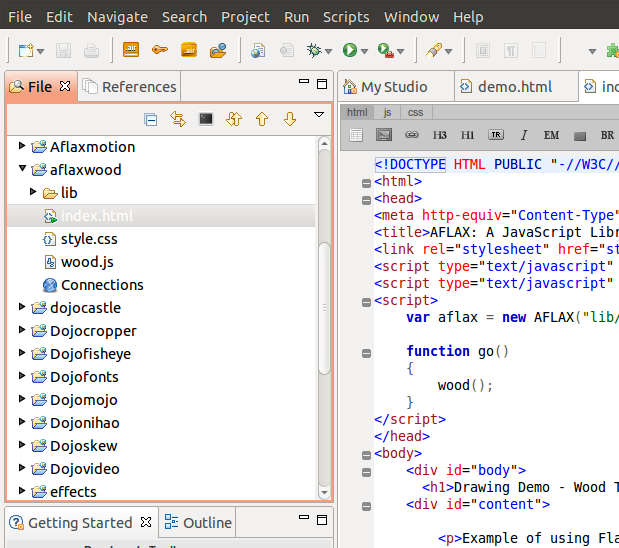The height and width of the screenshot is (548, 619).
Task: Open the Help menu
Action: coord(468,17)
